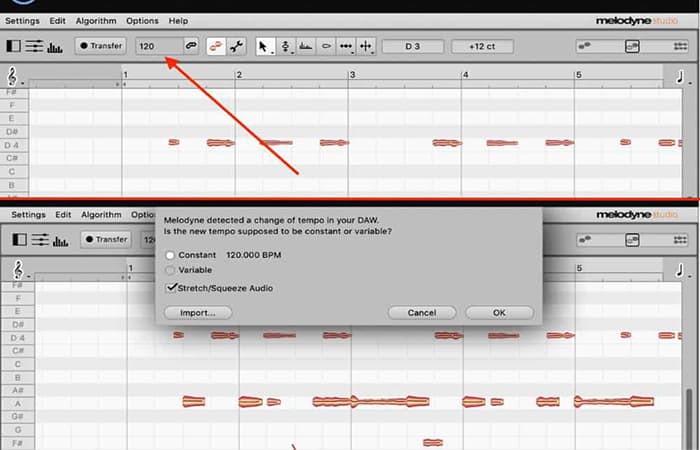
Task: Open the clef dropdown arrow in lower window
Action: tap(28, 277)
